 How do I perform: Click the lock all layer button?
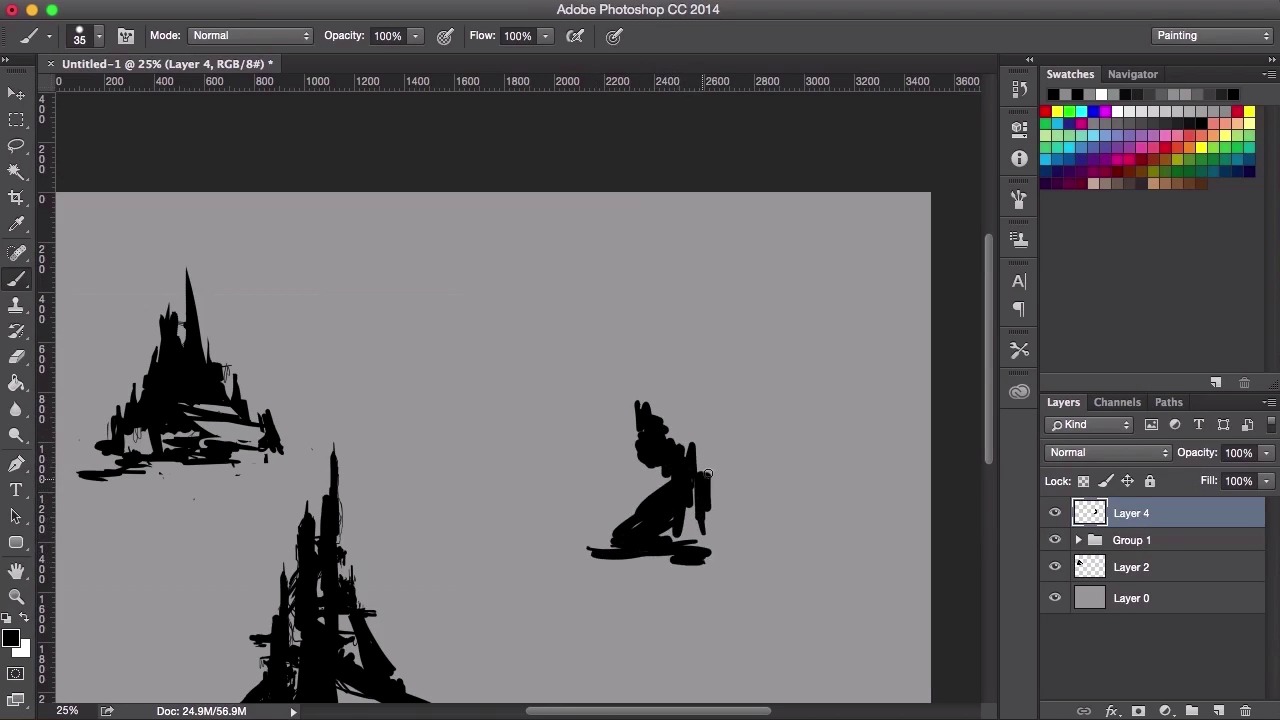(x=1150, y=482)
